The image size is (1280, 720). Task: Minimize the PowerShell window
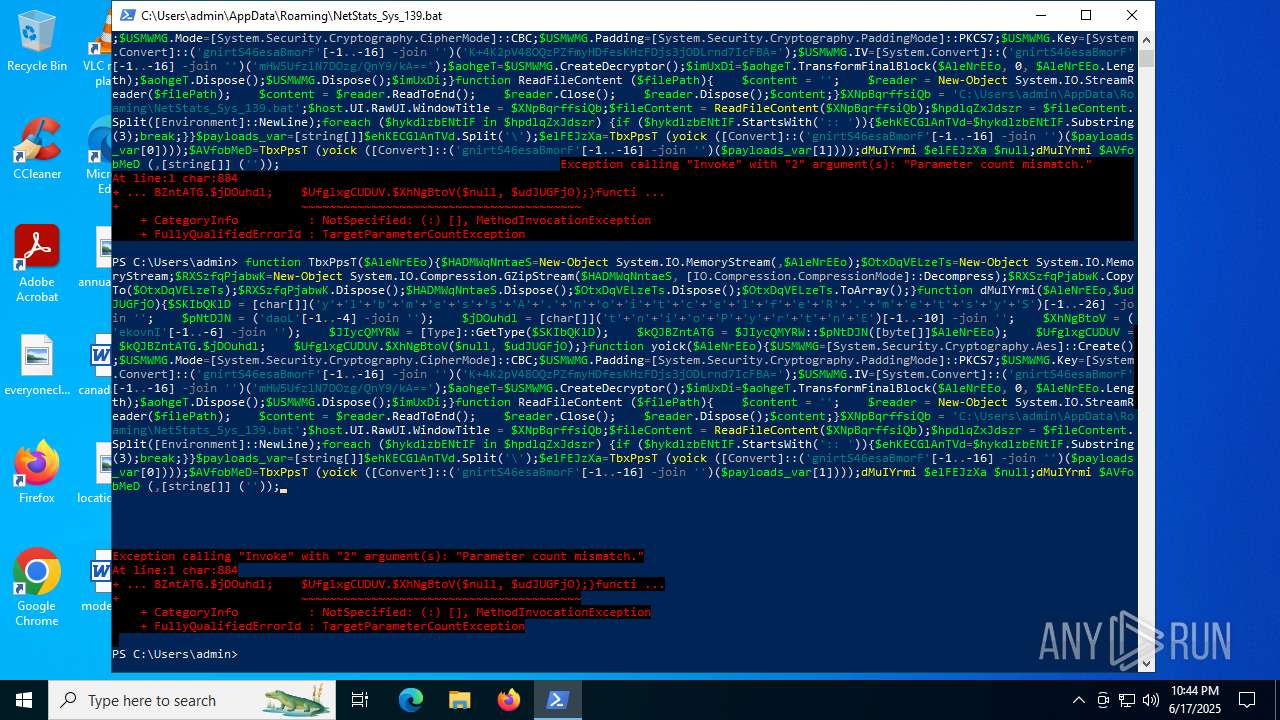click(1040, 16)
